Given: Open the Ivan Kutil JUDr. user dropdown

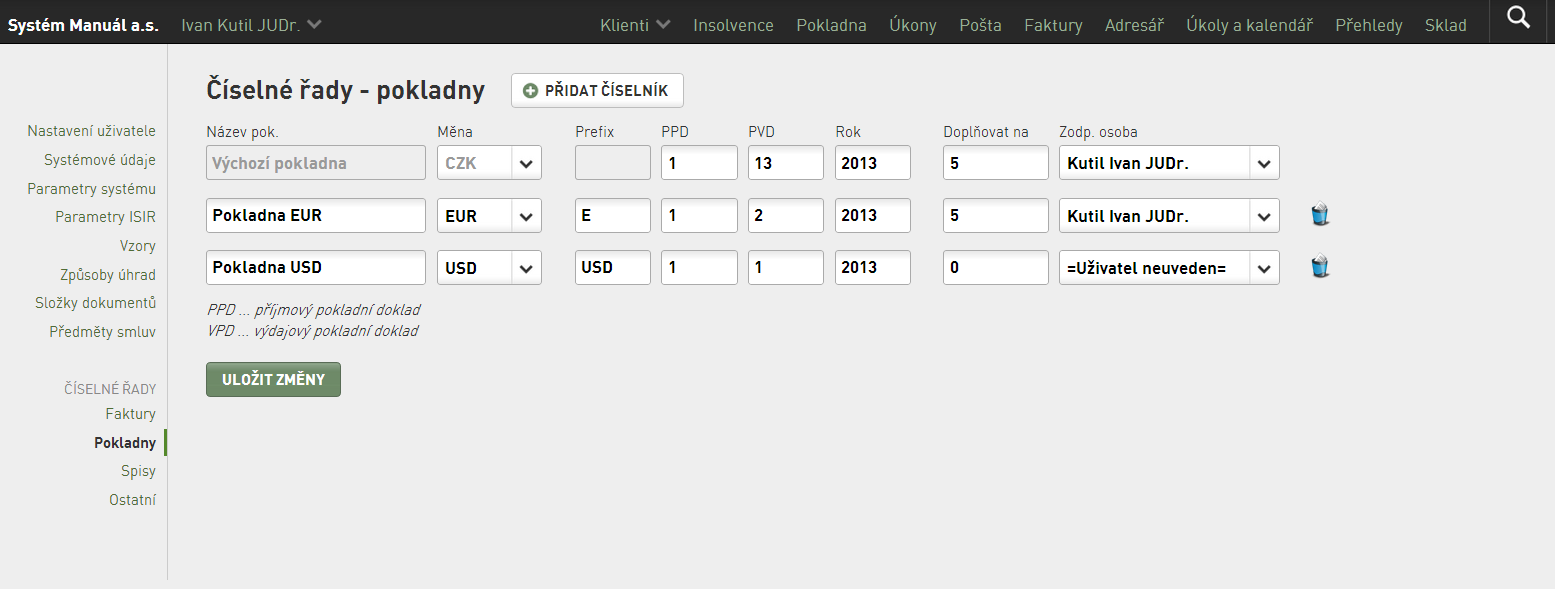Looking at the screenshot, I should [x=251, y=24].
